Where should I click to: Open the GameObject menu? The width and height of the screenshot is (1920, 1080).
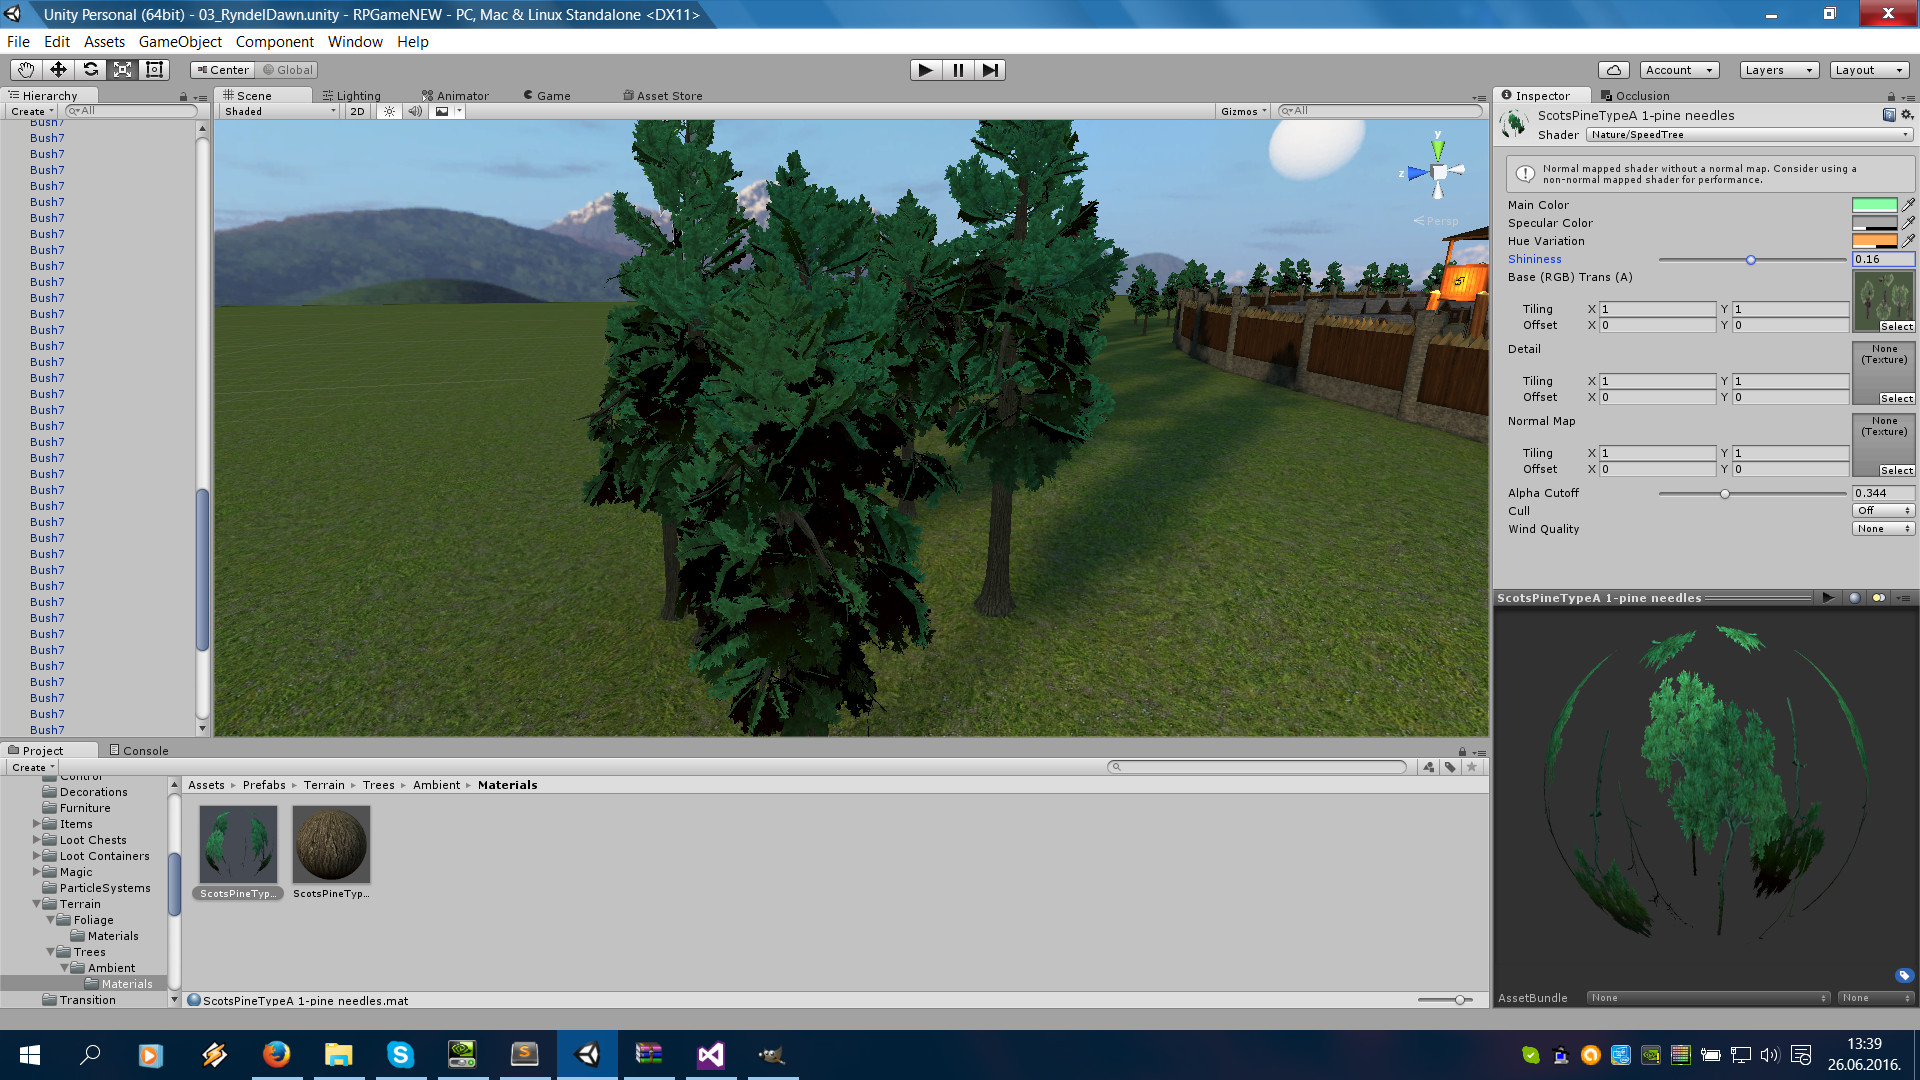click(180, 41)
